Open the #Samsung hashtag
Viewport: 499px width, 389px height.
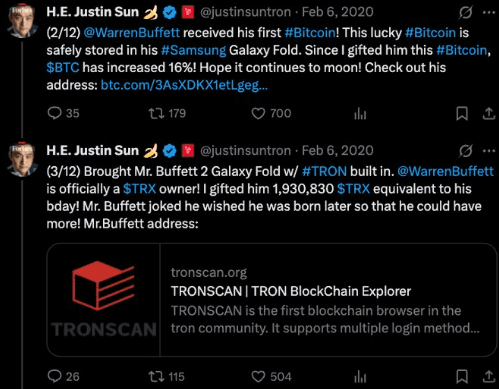[193, 50]
